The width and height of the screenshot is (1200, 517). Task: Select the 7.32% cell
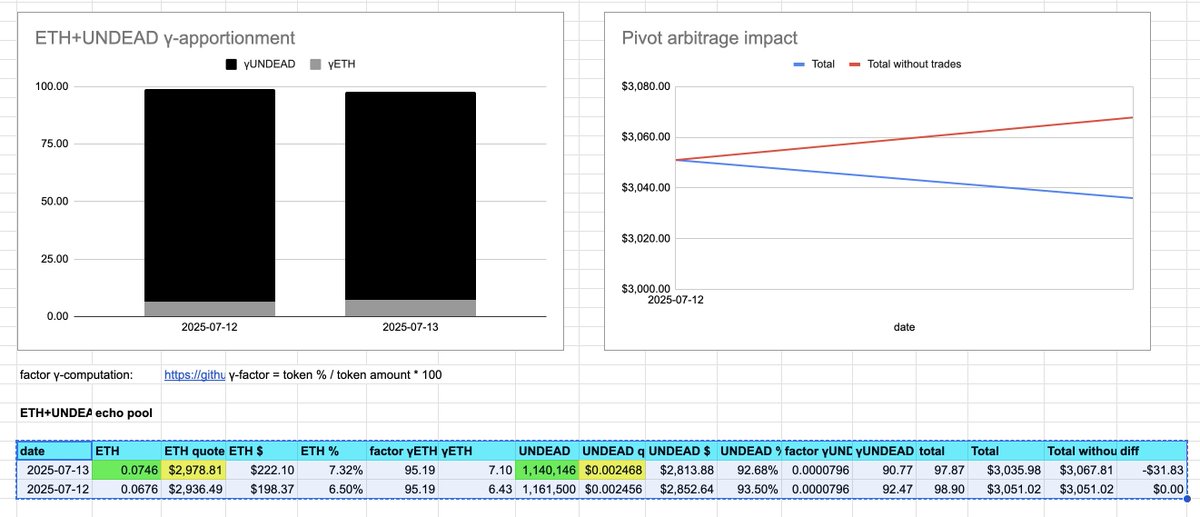click(333, 471)
